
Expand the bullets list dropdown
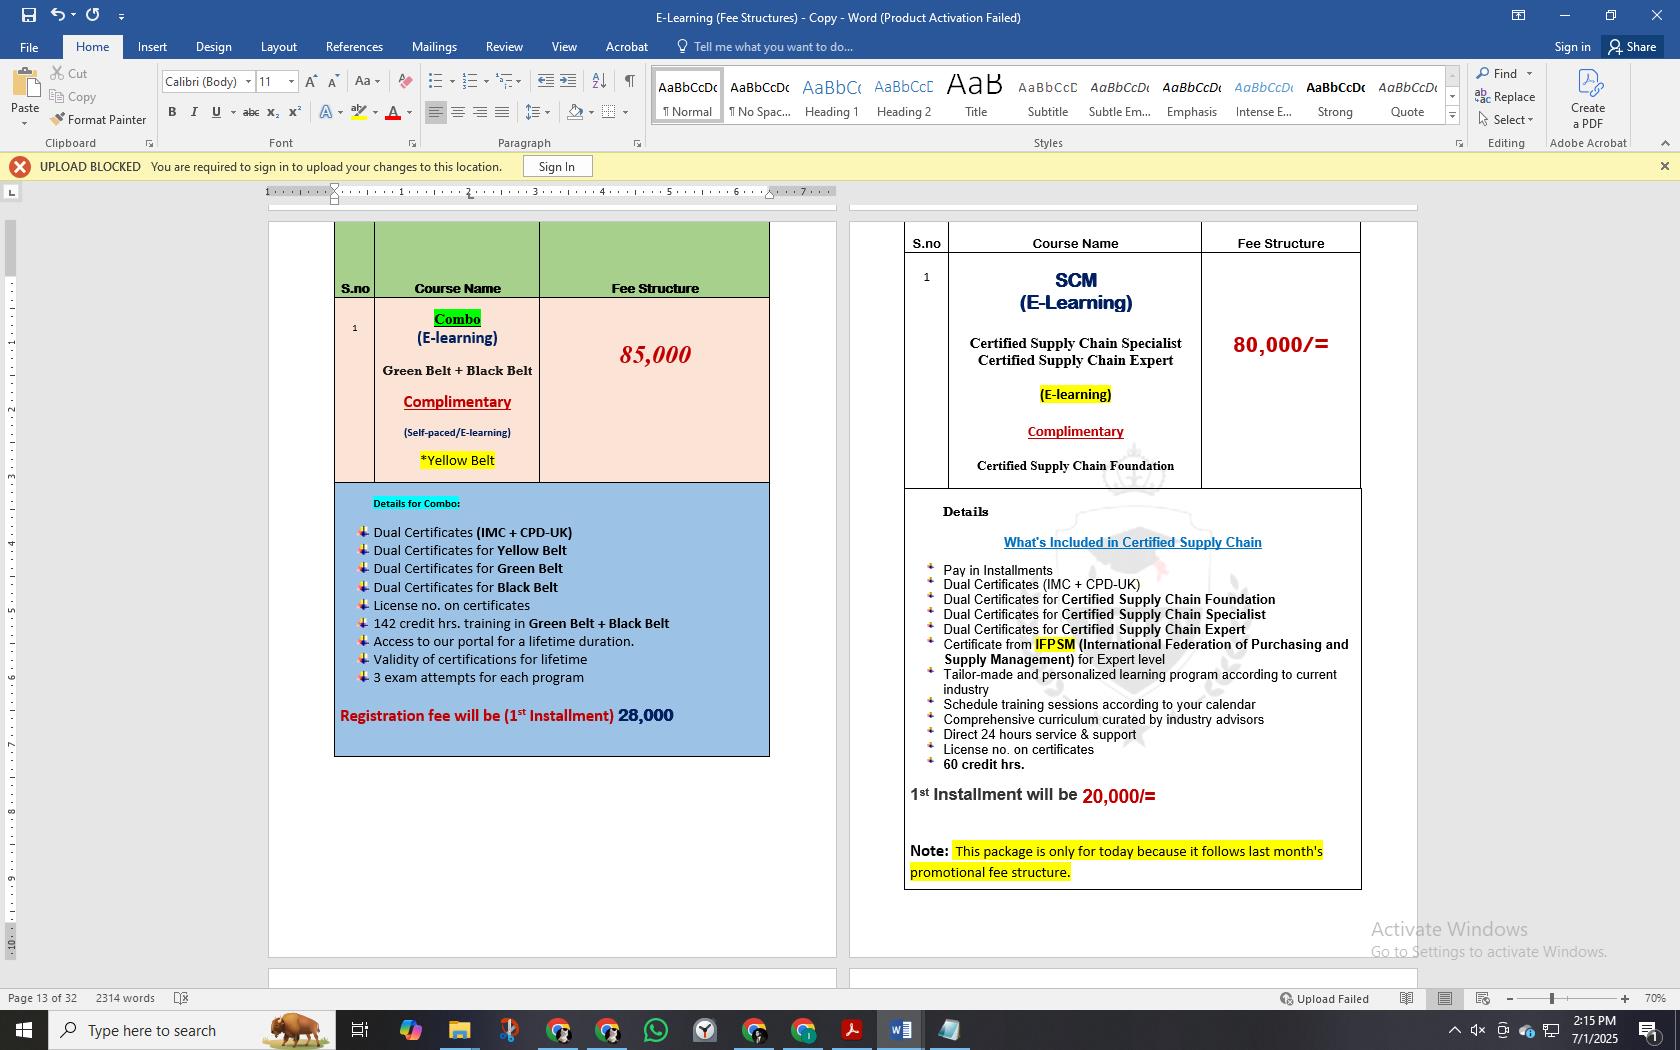452,82
